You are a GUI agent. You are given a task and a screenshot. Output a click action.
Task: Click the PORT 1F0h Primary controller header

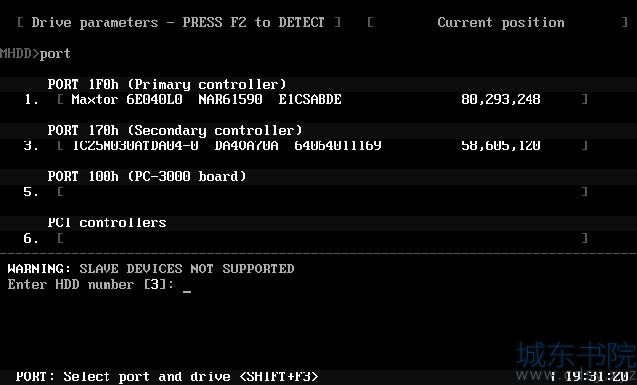click(167, 84)
